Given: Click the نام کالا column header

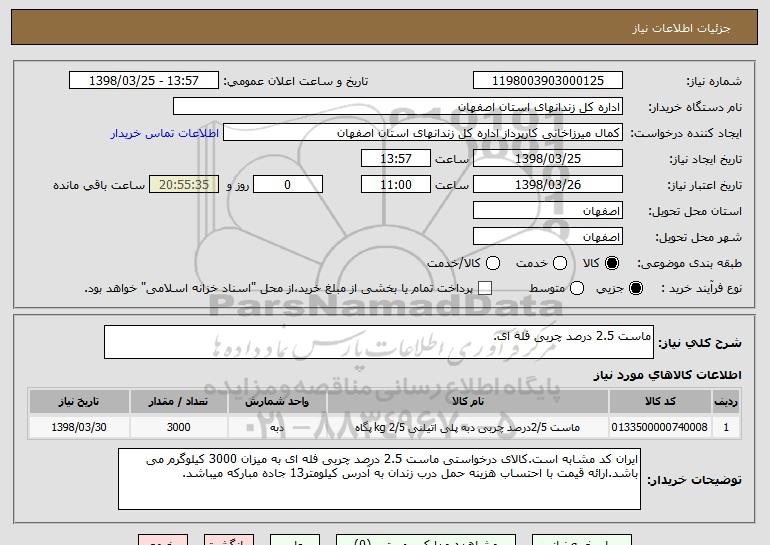Looking at the screenshot, I should 468,402.
